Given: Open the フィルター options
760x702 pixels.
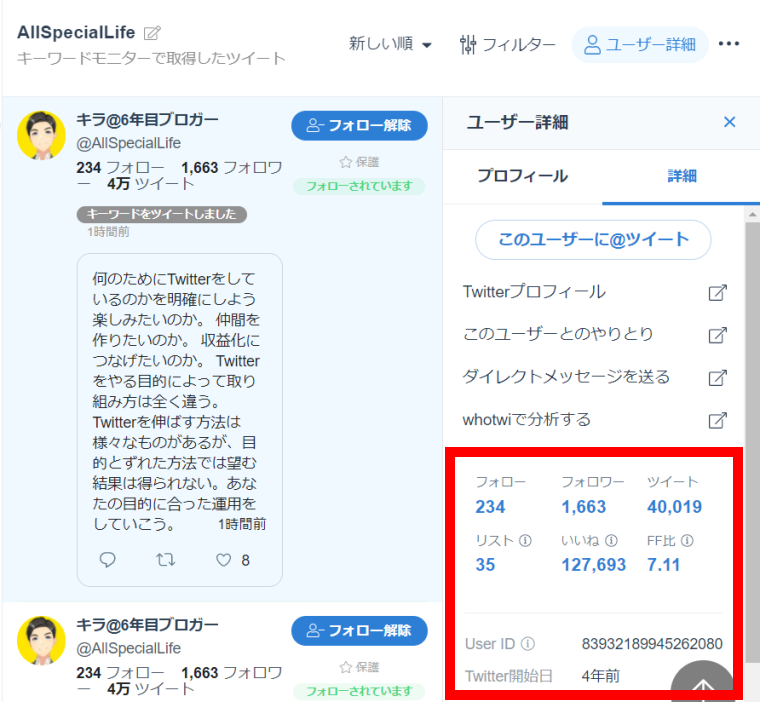Looking at the screenshot, I should pos(507,44).
